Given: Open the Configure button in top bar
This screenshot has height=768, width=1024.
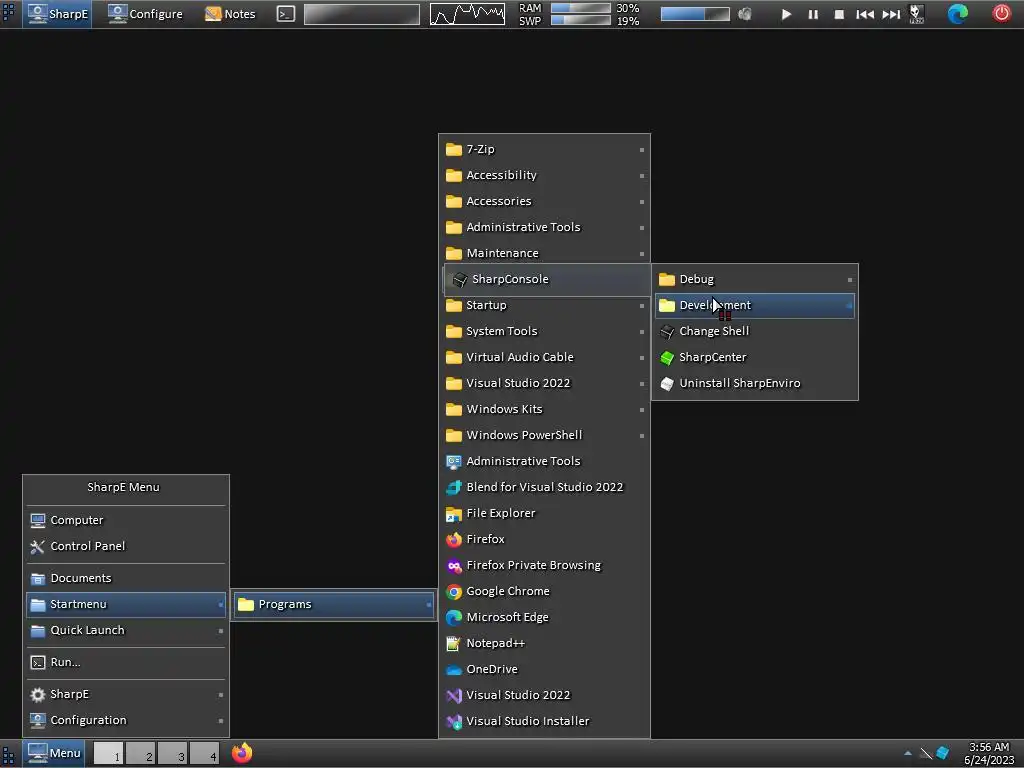Looking at the screenshot, I should coord(145,14).
